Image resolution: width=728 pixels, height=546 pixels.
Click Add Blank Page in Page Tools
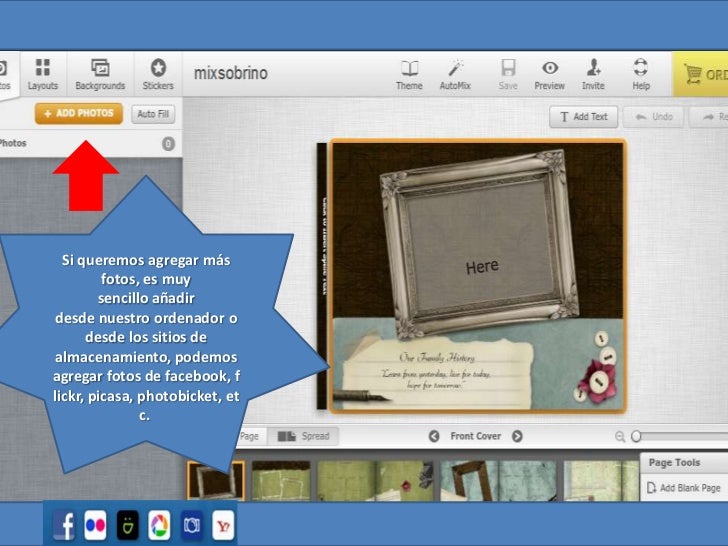pyautogui.click(x=684, y=488)
